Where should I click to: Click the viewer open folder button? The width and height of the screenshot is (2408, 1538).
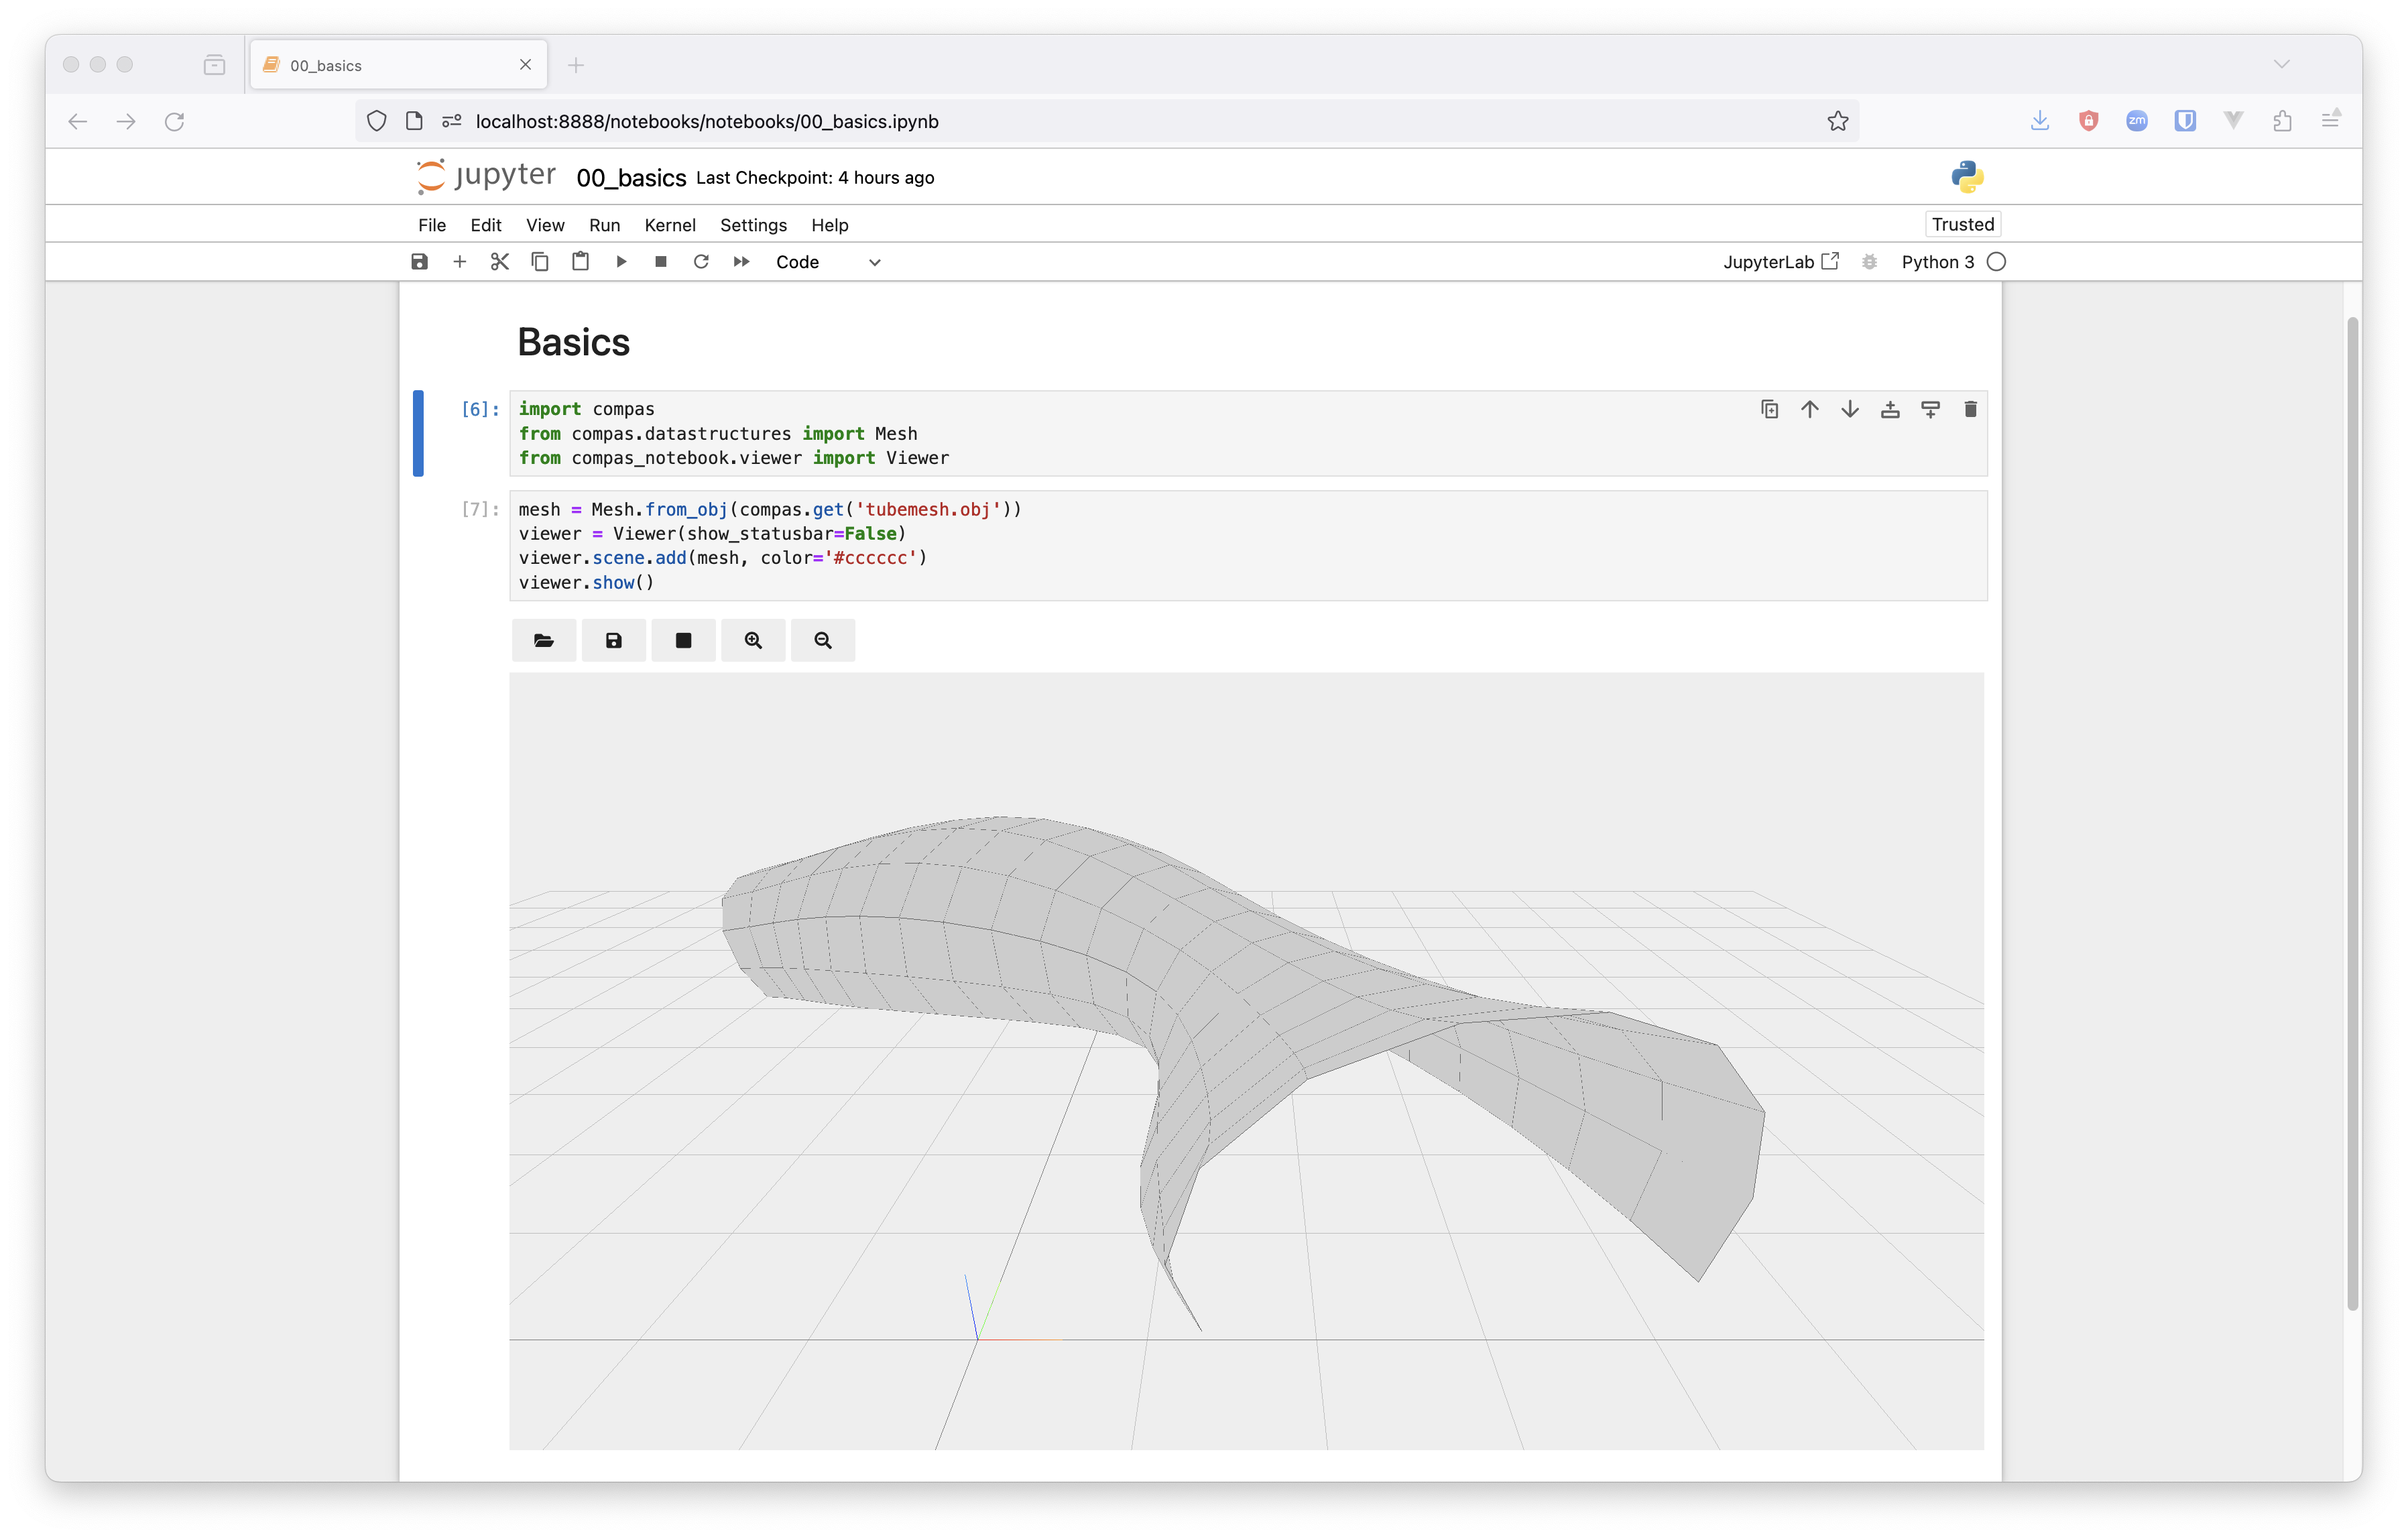544,640
